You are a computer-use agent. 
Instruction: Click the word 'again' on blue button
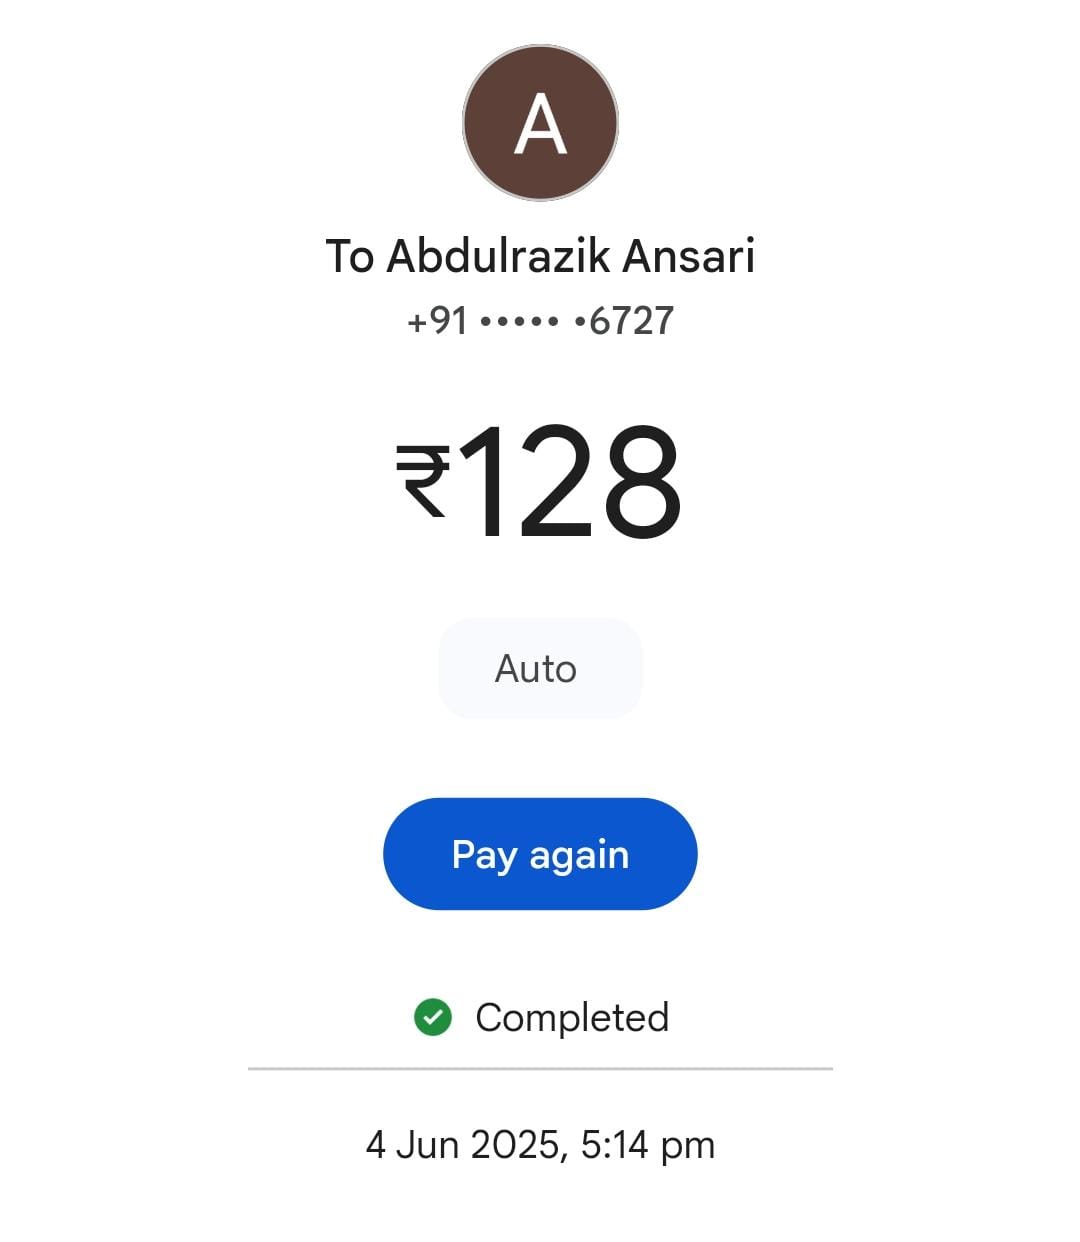tap(579, 857)
